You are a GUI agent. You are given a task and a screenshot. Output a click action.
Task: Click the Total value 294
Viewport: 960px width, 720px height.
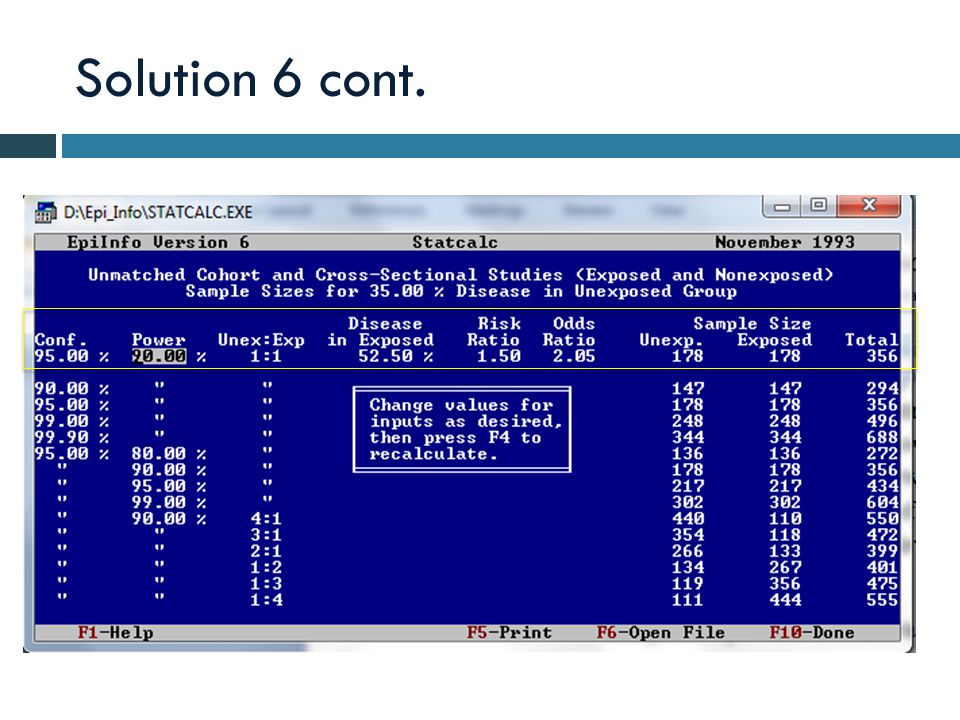click(x=882, y=389)
